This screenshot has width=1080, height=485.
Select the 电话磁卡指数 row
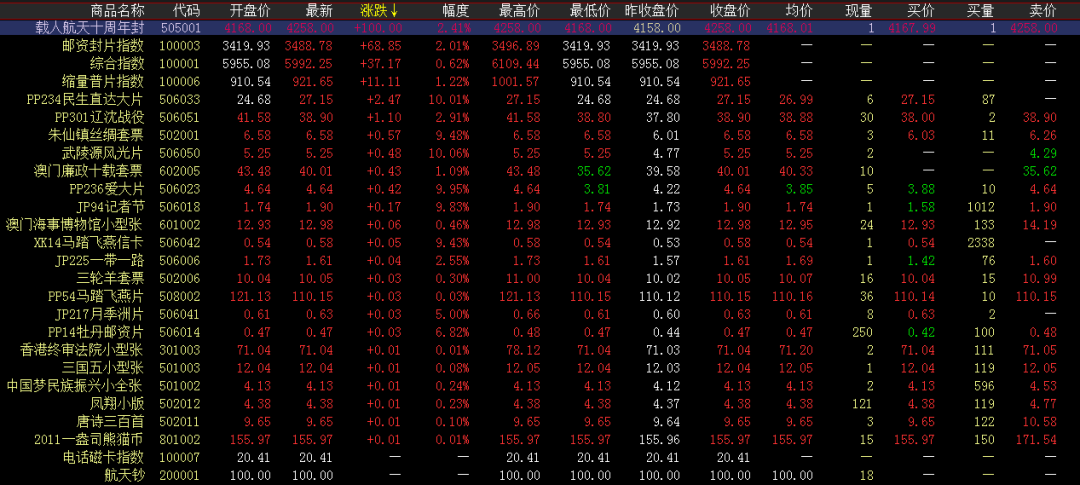[540, 457]
